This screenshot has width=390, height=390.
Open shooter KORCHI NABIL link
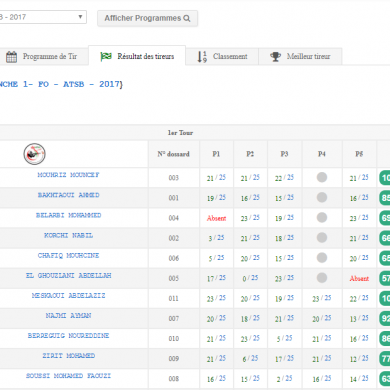(x=68, y=235)
